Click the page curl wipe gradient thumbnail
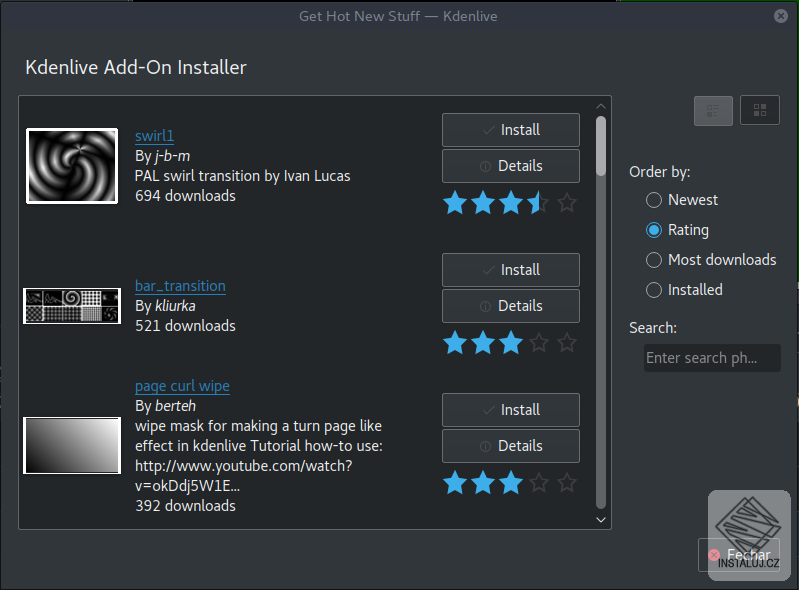The image size is (799, 590). (72, 446)
